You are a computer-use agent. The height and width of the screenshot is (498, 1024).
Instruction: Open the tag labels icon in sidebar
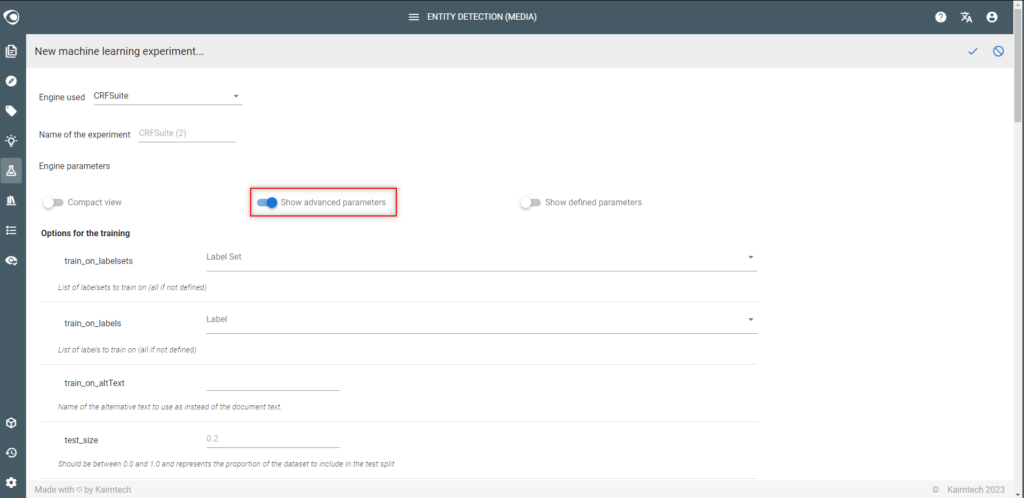(10, 111)
